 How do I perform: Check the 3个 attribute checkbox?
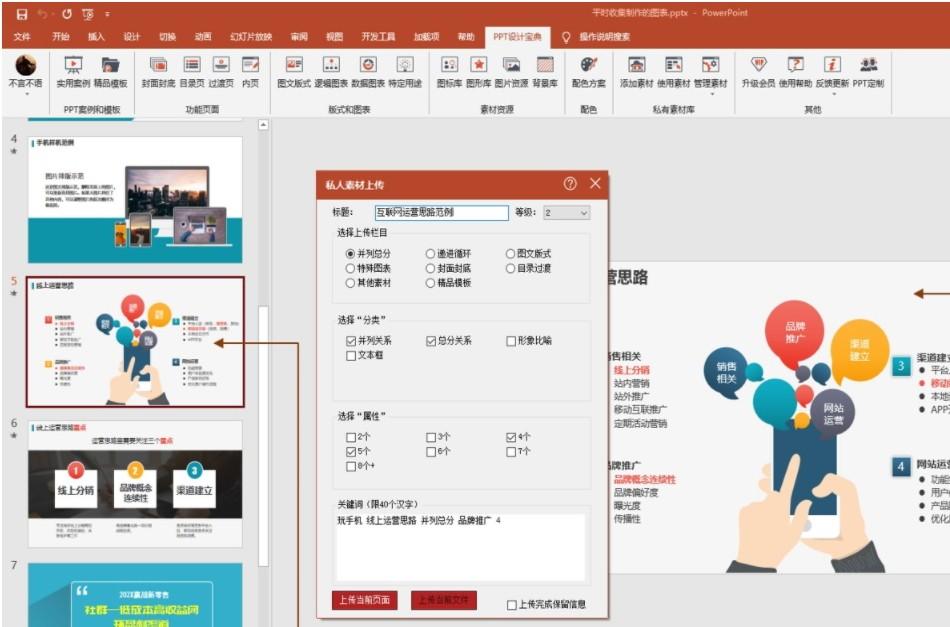coord(431,437)
